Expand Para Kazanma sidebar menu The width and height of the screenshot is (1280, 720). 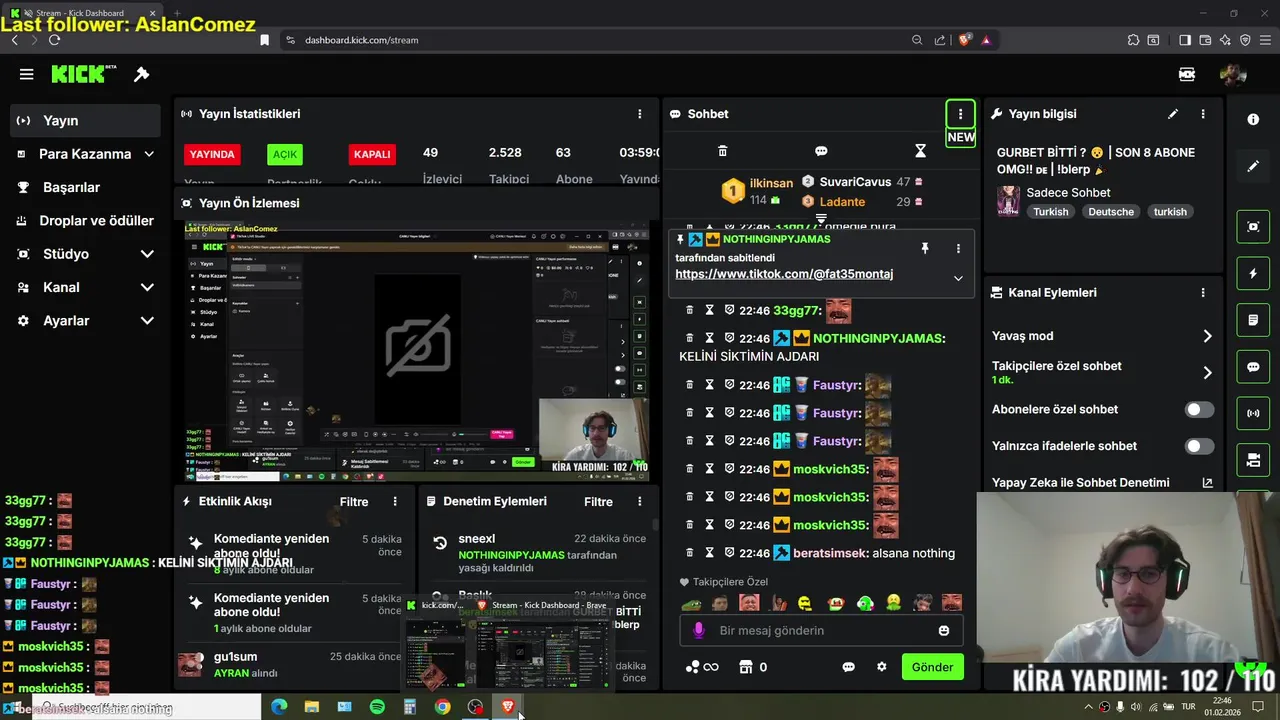(x=149, y=154)
